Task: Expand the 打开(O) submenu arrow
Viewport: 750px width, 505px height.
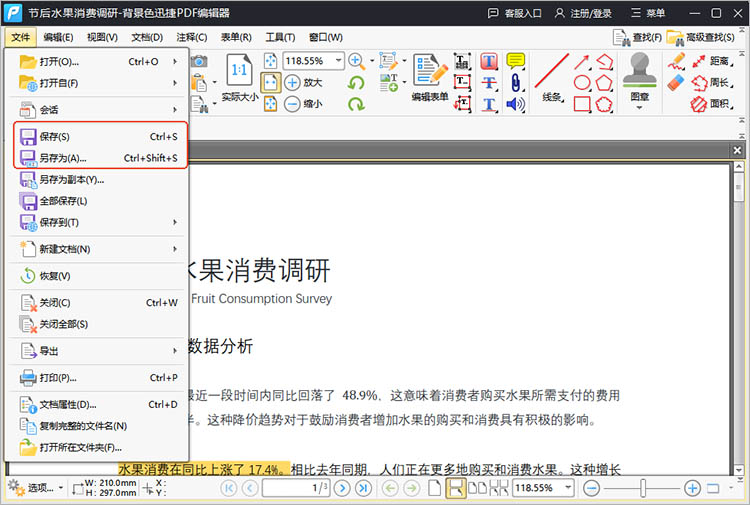Action: tap(175, 62)
